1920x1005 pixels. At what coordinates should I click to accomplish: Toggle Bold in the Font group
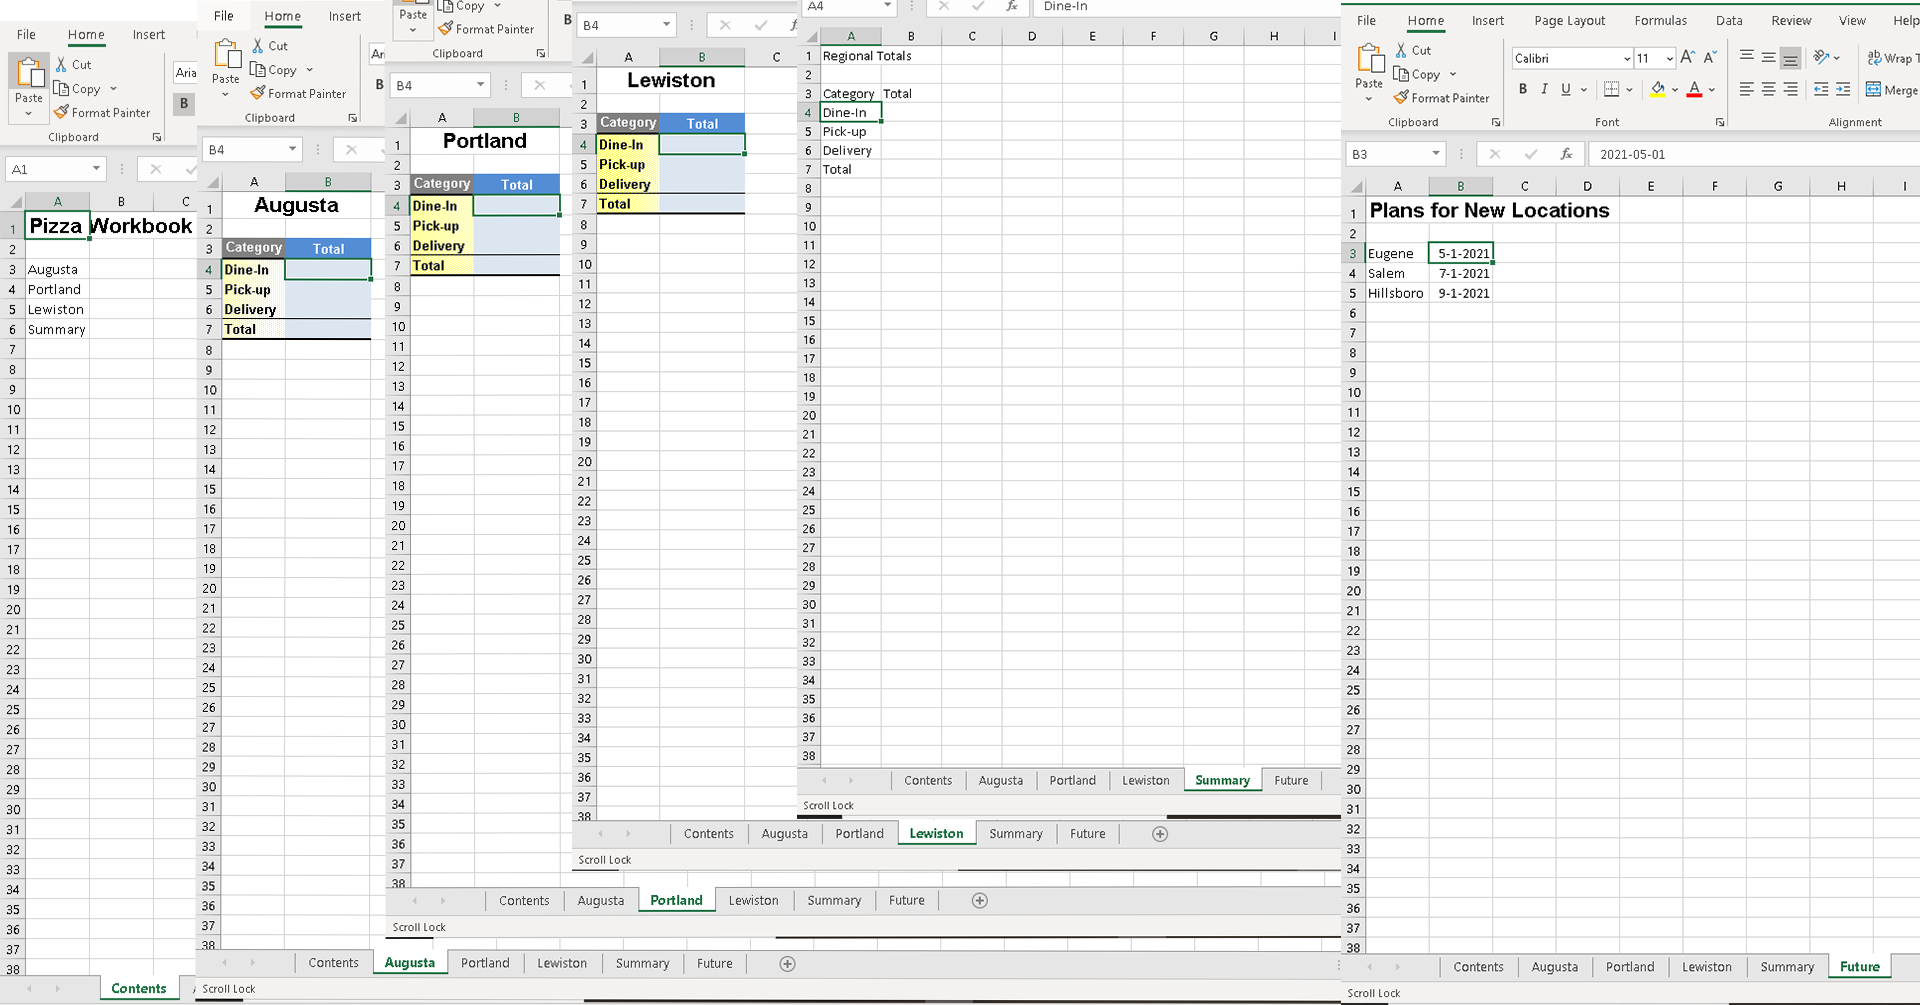(x=1523, y=89)
